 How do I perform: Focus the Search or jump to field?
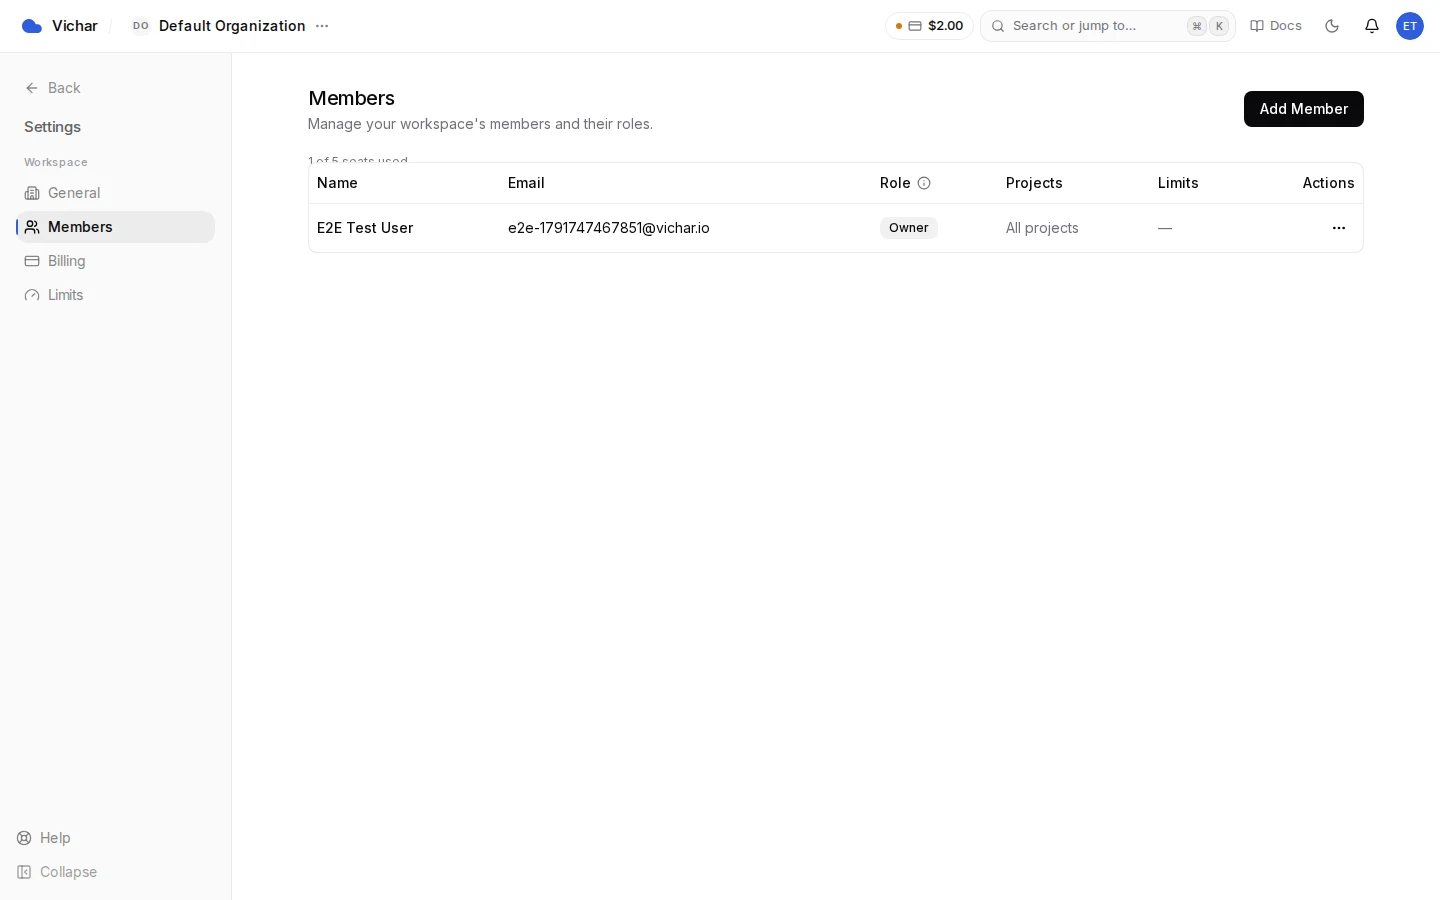pos(1108,26)
